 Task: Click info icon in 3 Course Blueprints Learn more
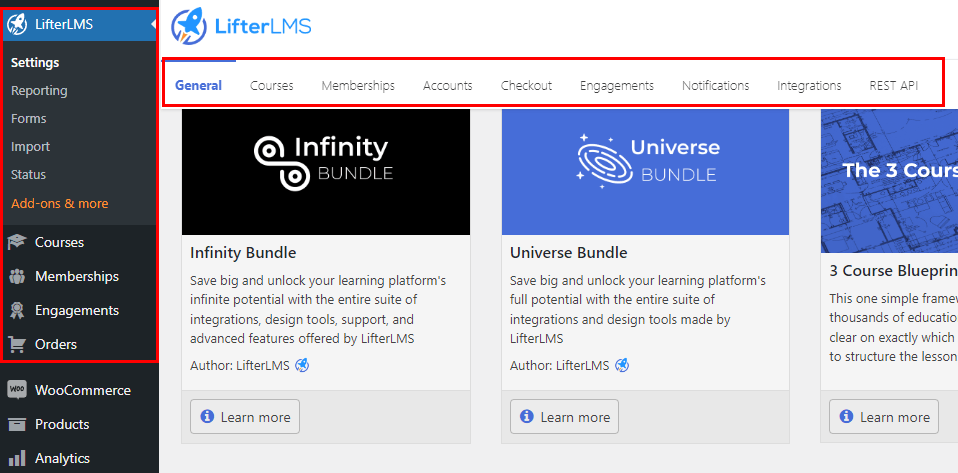pyautogui.click(x=847, y=416)
